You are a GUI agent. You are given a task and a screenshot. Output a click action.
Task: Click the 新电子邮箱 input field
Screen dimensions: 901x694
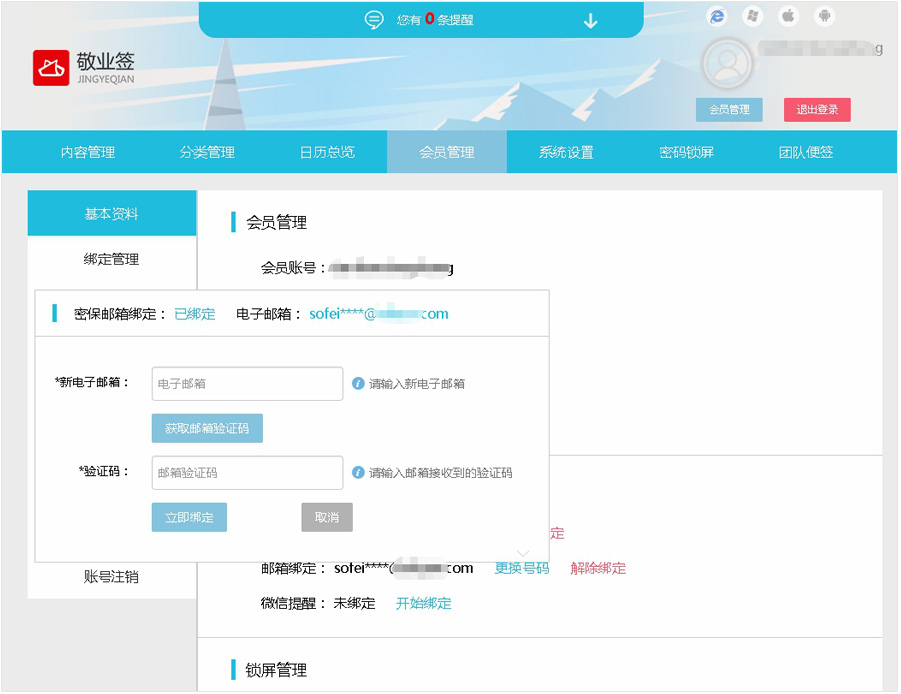click(x=247, y=384)
